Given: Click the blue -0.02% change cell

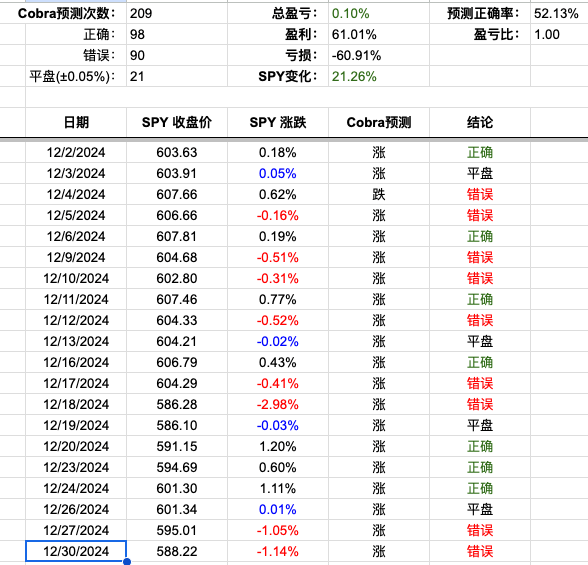Looking at the screenshot, I should tap(278, 341).
